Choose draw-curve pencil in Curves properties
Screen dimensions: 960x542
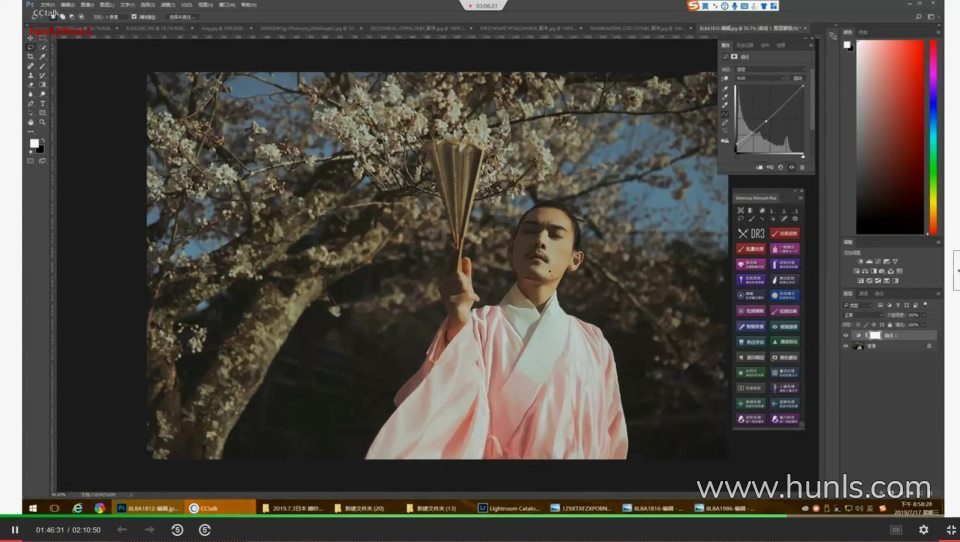[725, 122]
